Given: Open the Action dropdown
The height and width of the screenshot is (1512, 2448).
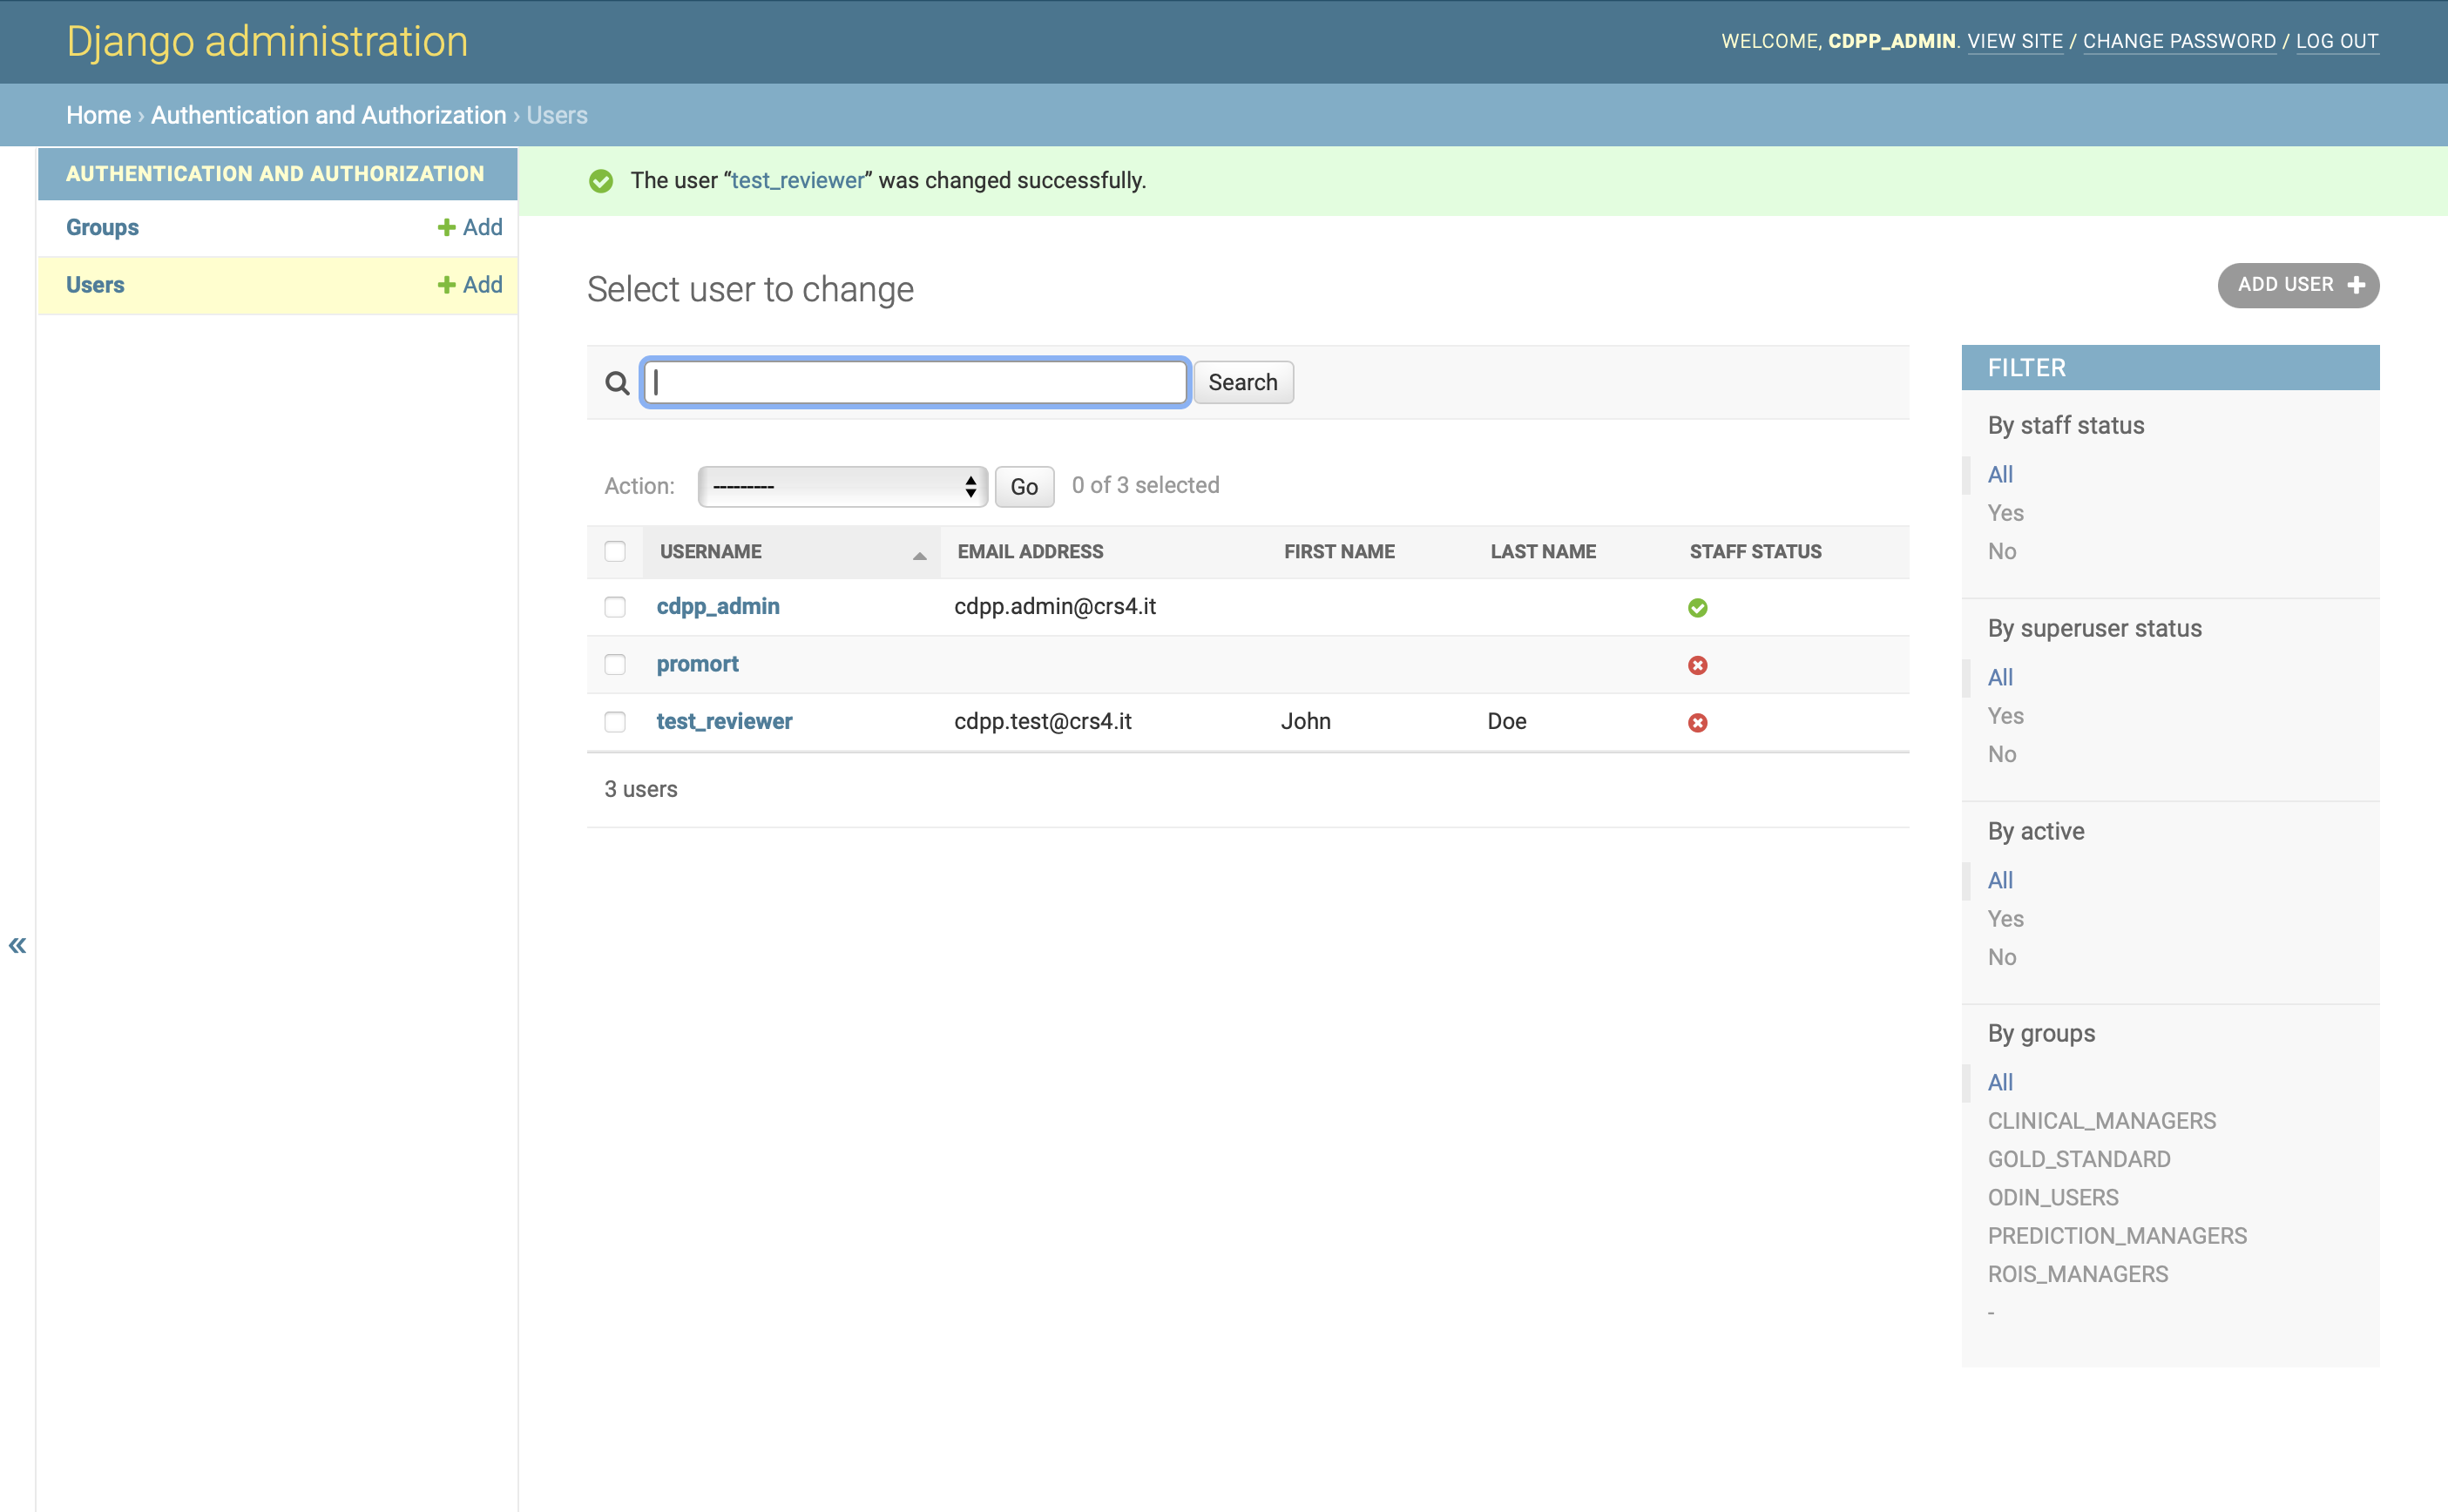Looking at the screenshot, I should tap(843, 487).
